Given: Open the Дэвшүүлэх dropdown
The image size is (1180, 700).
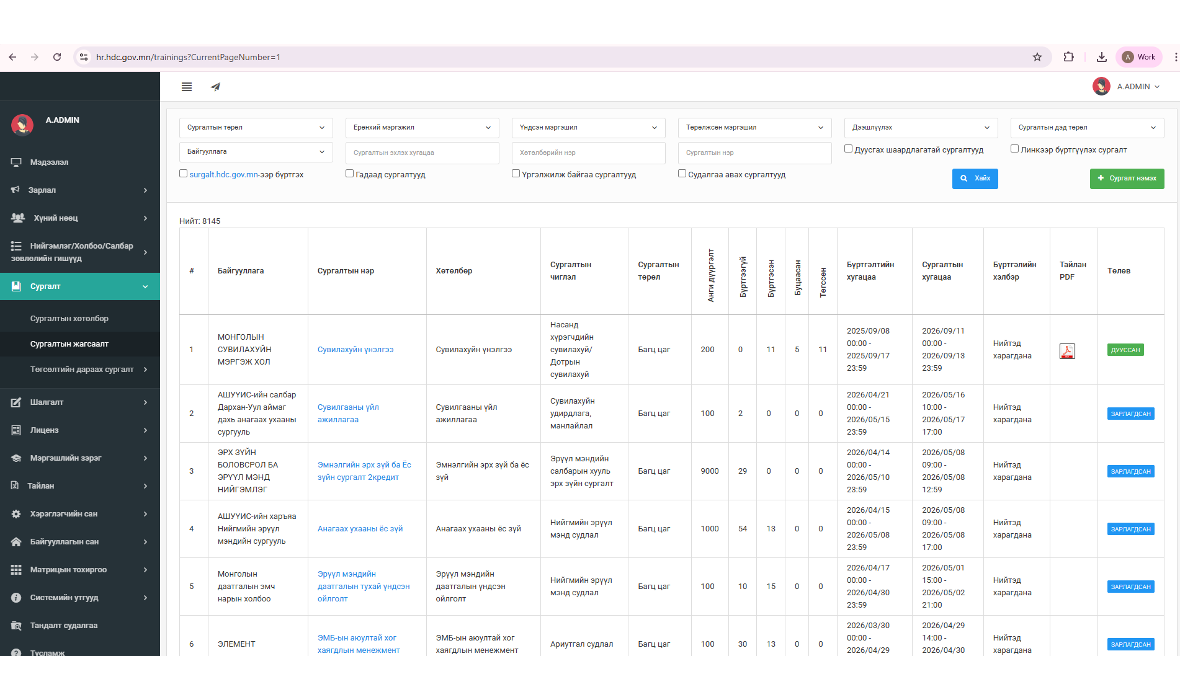Looking at the screenshot, I should tap(921, 128).
